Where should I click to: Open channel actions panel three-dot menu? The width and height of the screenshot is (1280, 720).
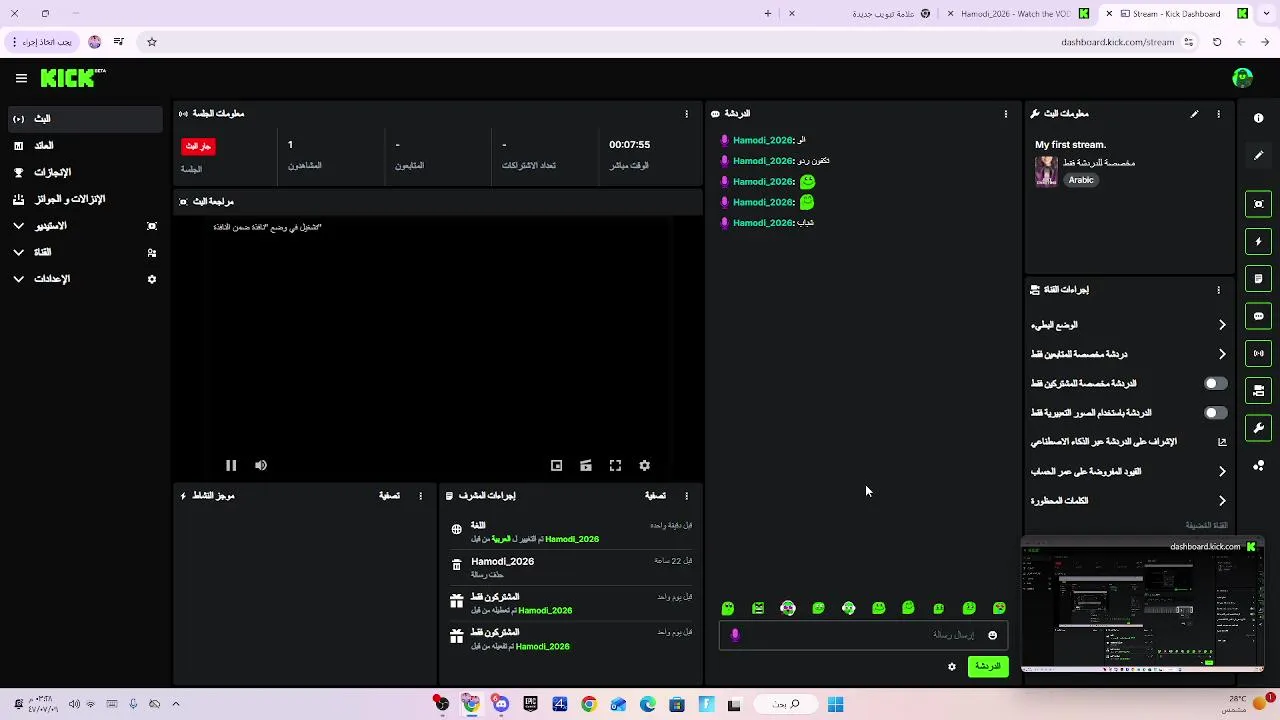(1218, 290)
